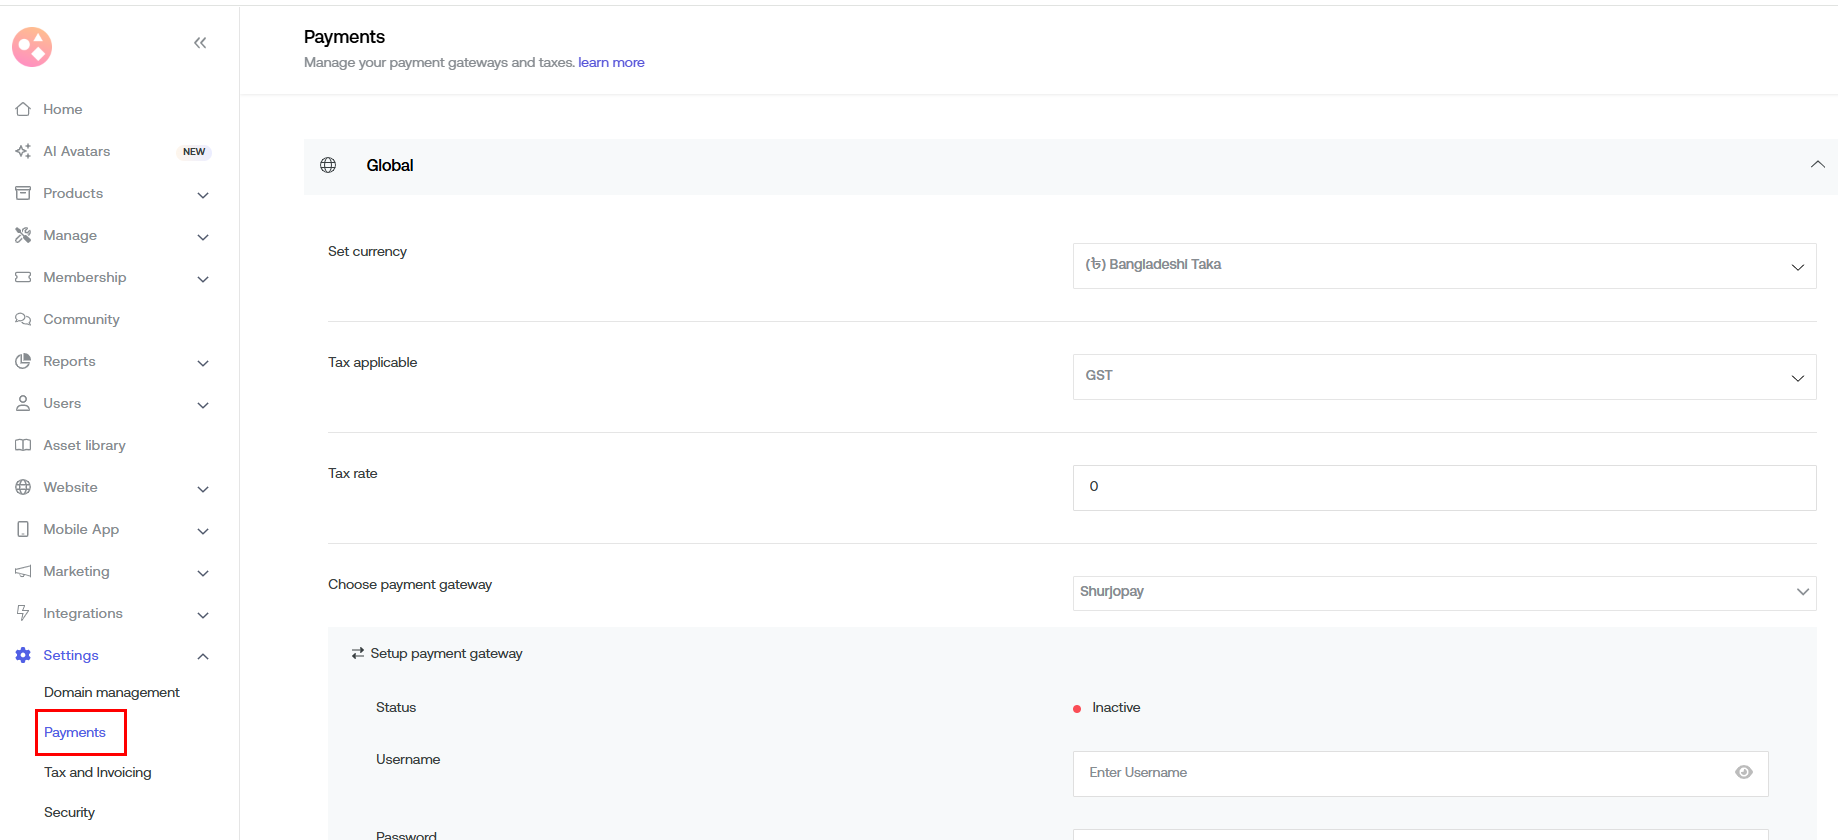Open the Choose payment gateway dropdown
1838x840 pixels.
click(1444, 592)
